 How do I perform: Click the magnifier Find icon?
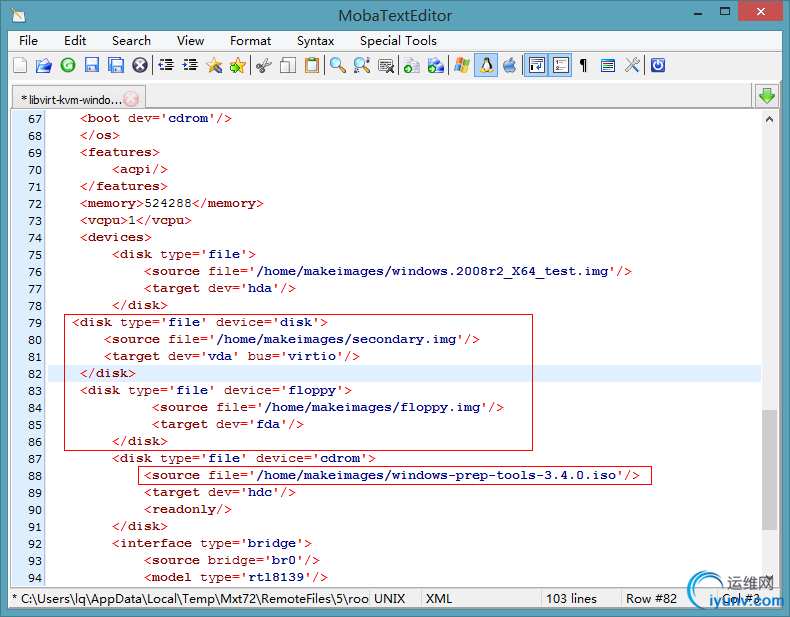click(x=338, y=66)
